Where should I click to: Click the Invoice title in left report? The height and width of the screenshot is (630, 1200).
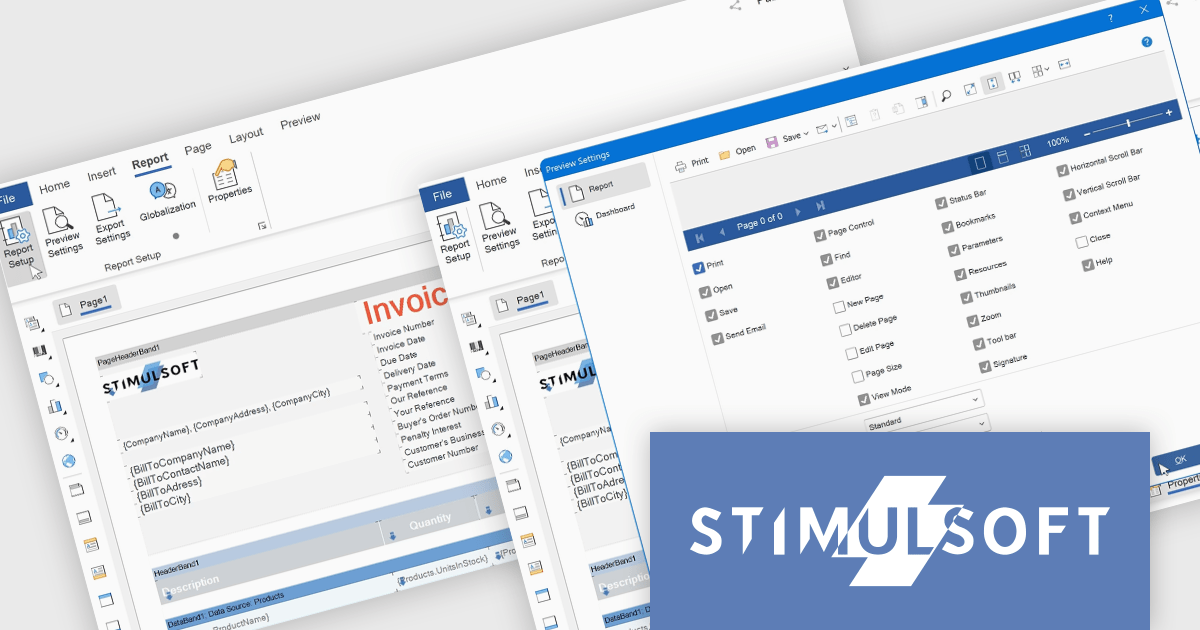coord(406,302)
